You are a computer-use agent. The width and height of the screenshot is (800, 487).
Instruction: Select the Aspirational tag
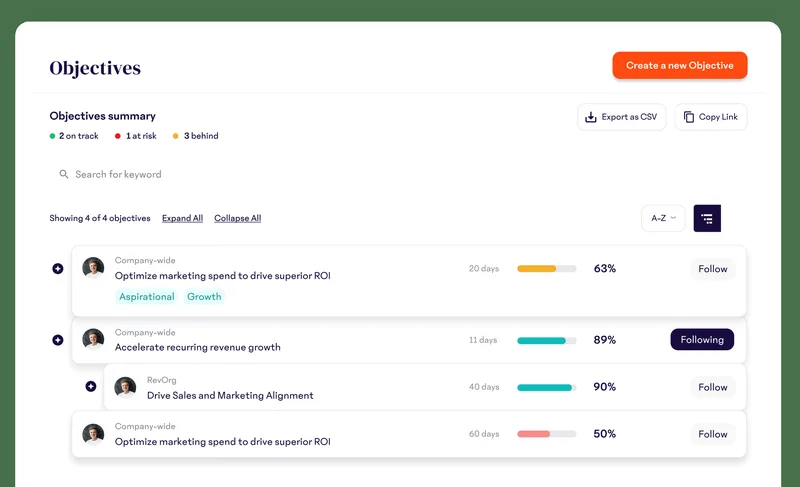point(146,297)
